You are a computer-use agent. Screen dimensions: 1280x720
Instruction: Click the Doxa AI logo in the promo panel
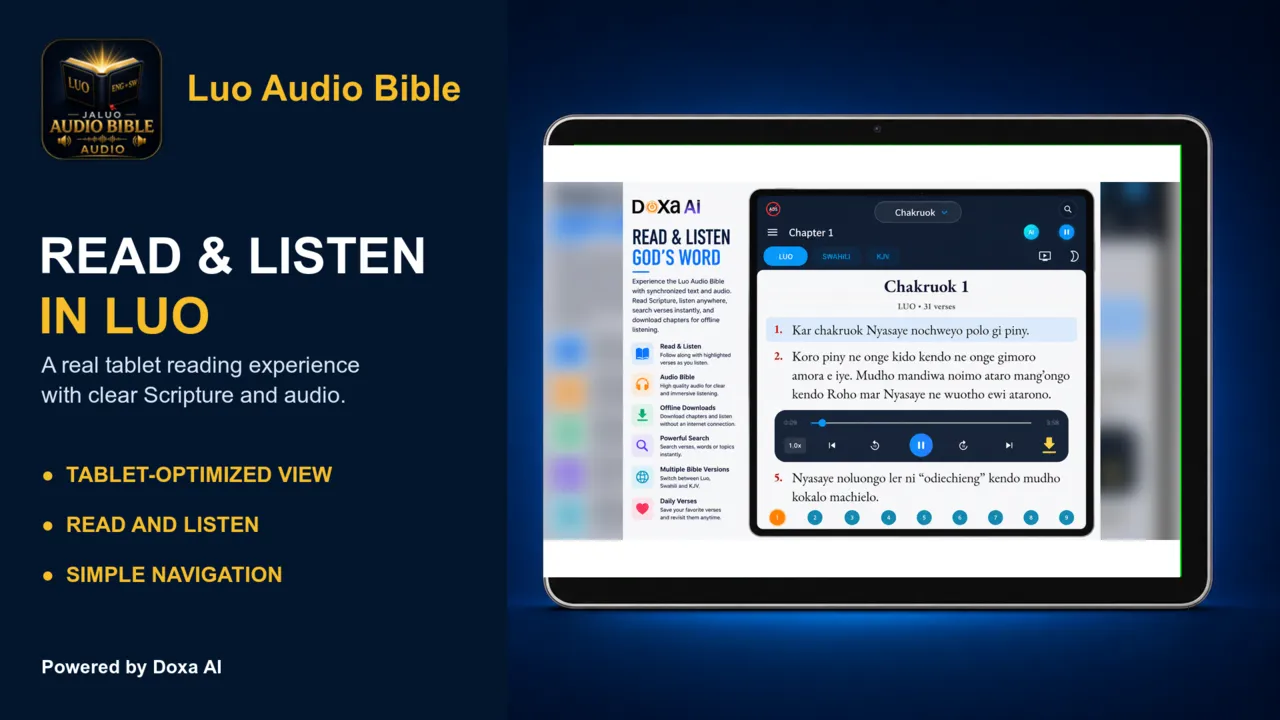tap(666, 206)
